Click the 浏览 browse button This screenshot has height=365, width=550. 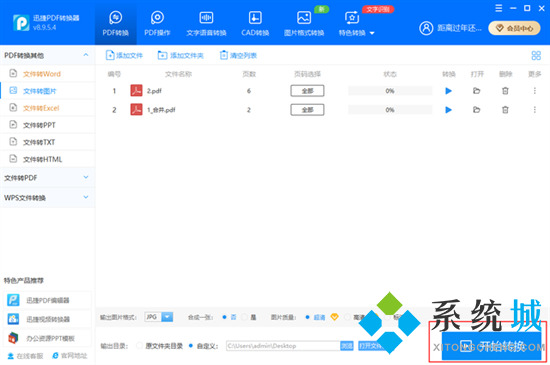click(347, 346)
